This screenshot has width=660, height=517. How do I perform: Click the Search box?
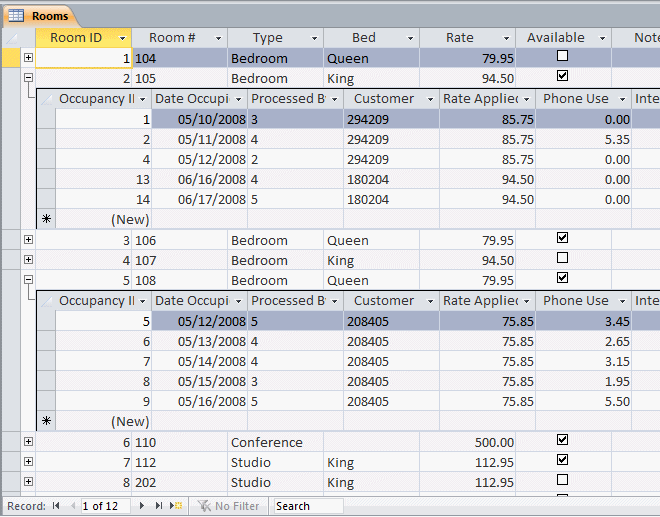(x=309, y=506)
